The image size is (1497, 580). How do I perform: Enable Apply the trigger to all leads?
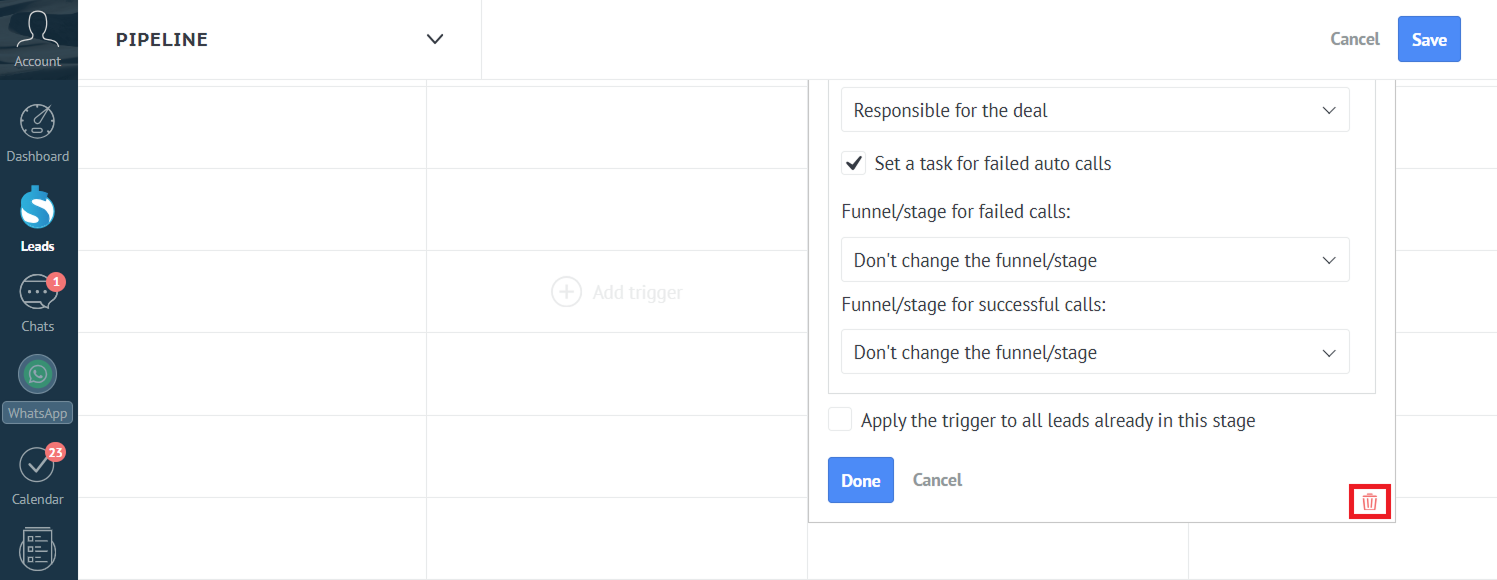(840, 420)
